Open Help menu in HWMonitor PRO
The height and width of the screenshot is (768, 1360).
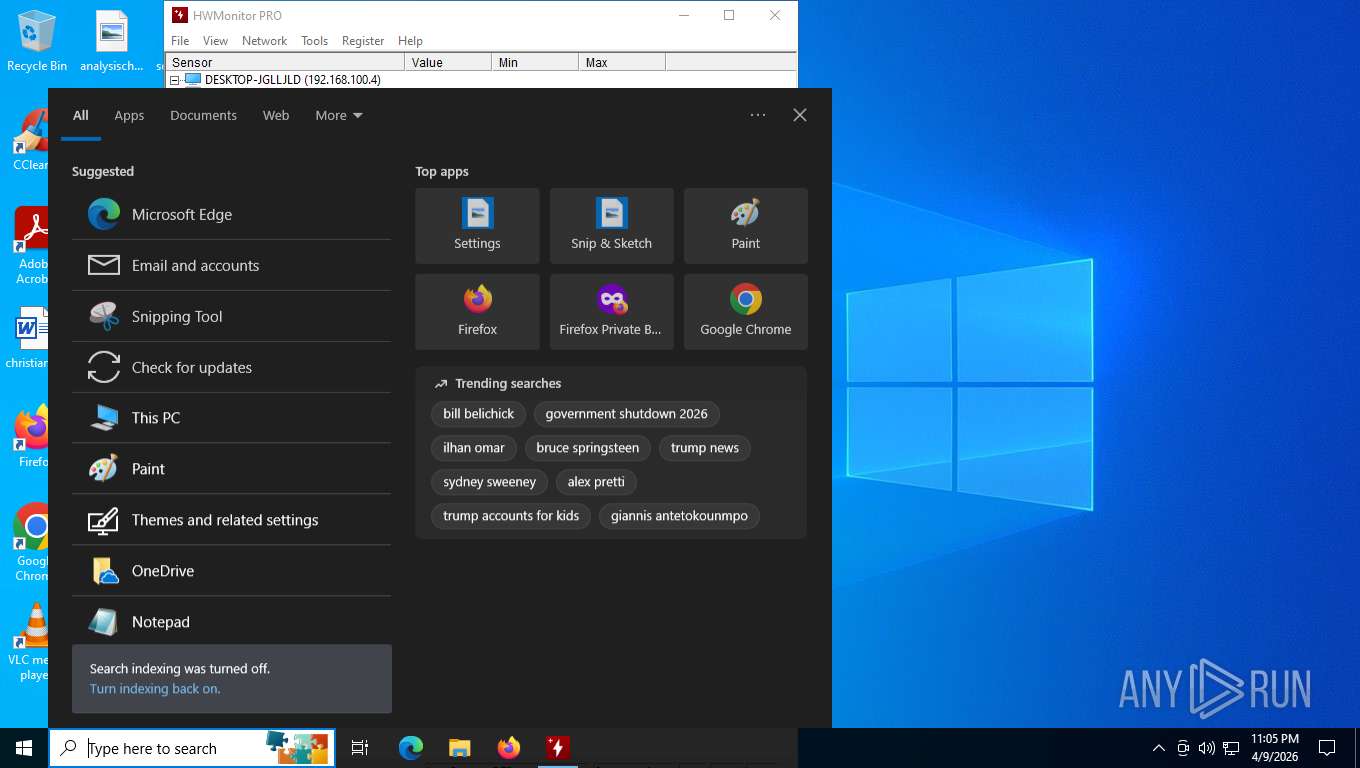click(410, 41)
